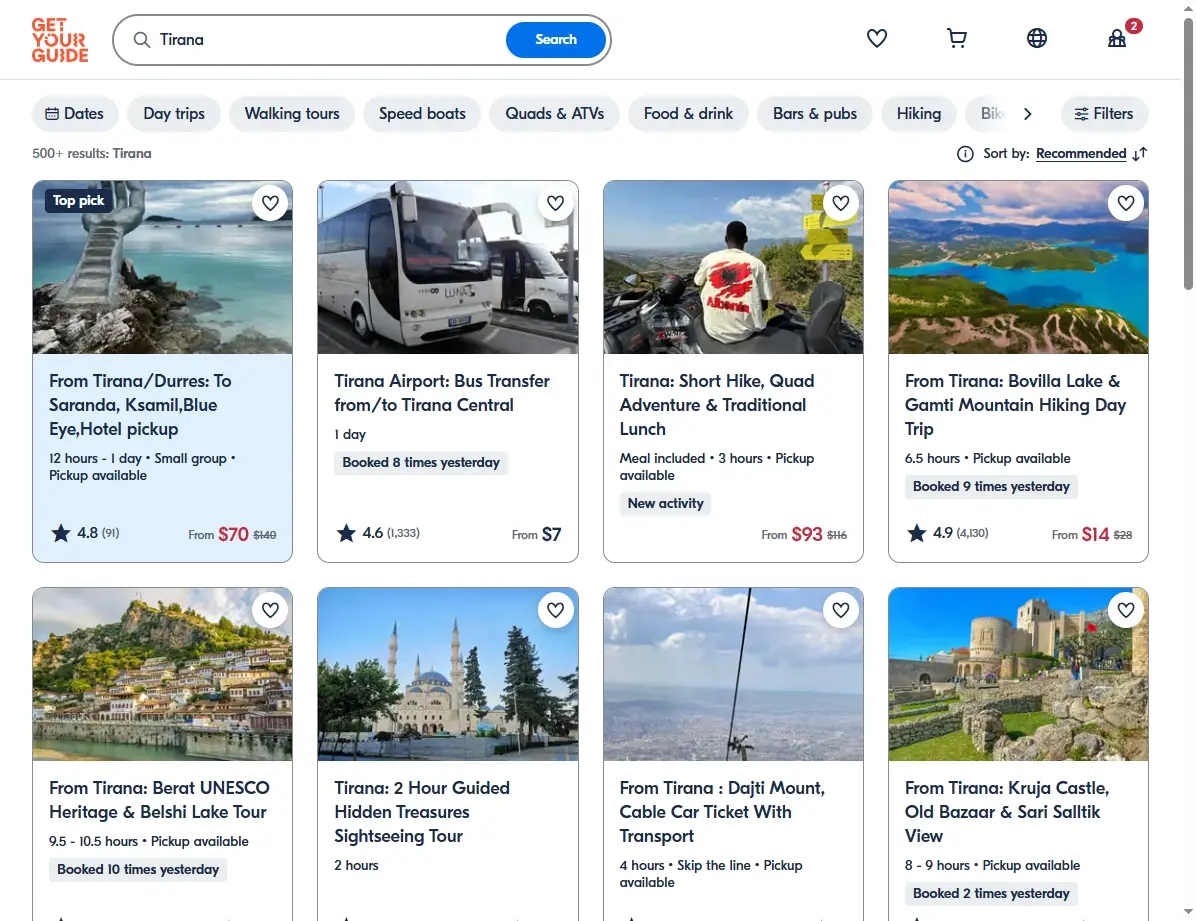Open the Filters panel
The width and height of the screenshot is (1196, 921).
point(1104,114)
